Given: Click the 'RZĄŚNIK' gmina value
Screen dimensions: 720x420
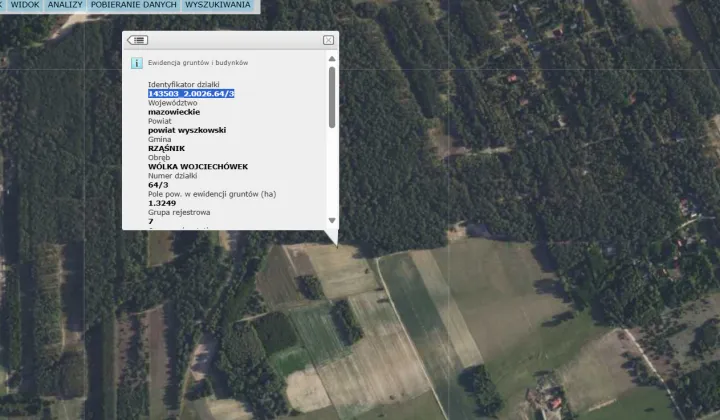Looking at the screenshot, I should [x=167, y=148].
